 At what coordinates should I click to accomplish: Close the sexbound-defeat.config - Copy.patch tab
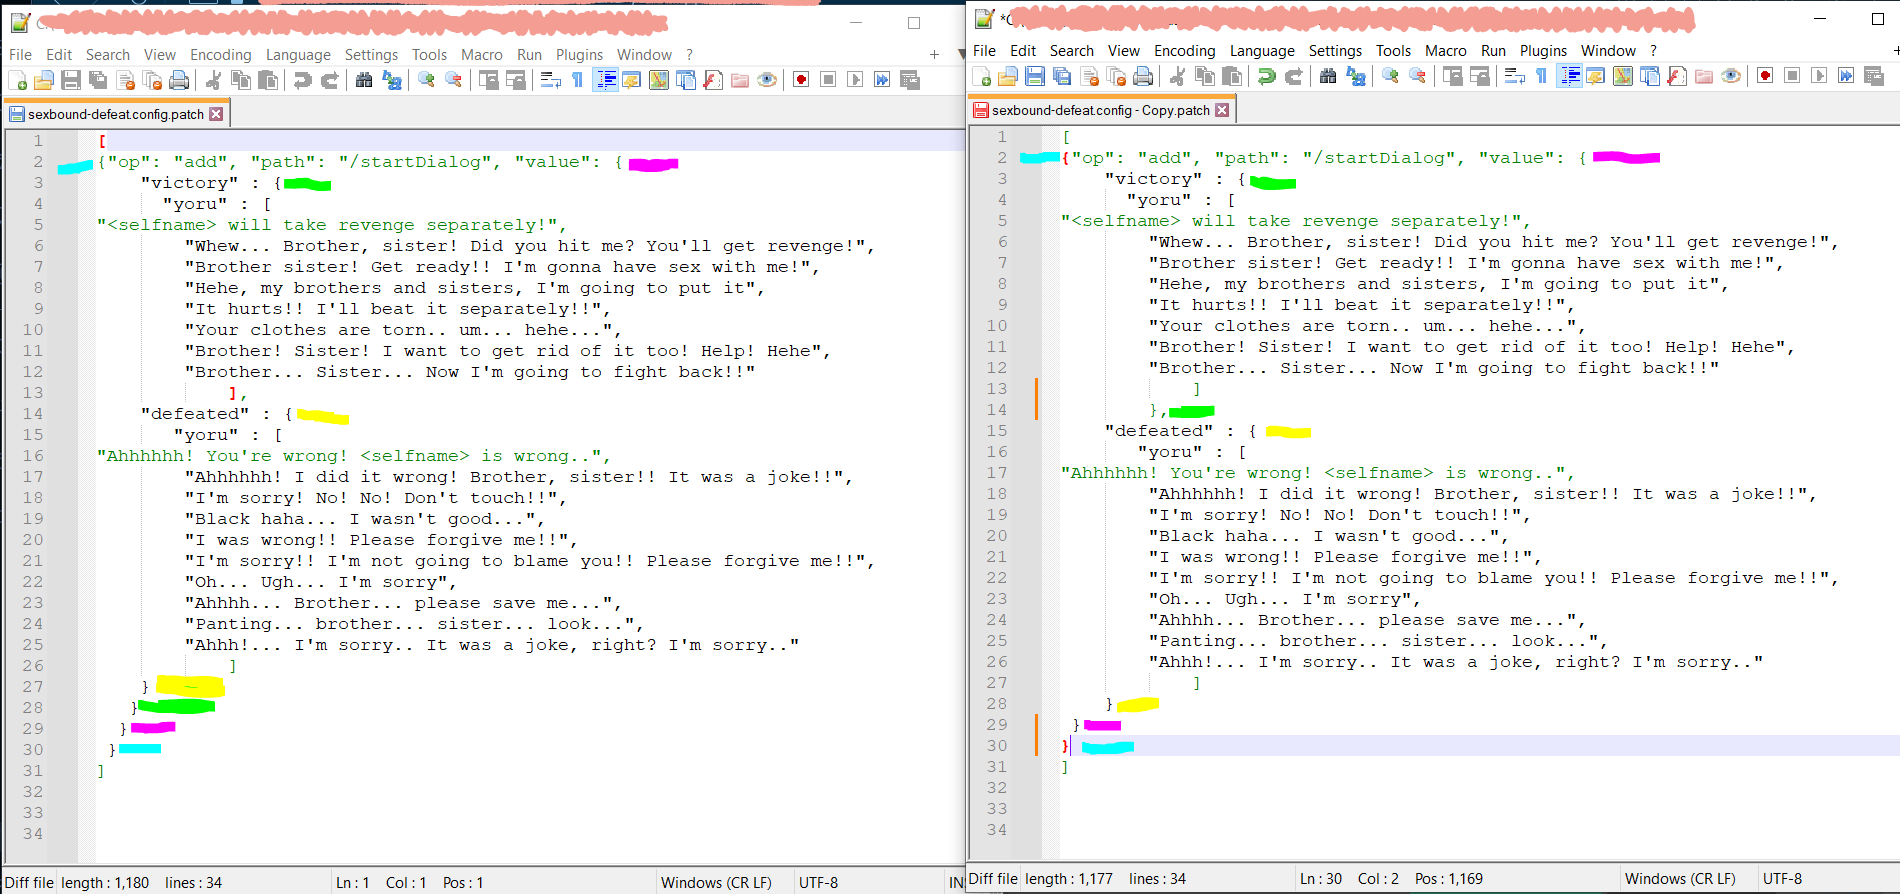[1222, 110]
